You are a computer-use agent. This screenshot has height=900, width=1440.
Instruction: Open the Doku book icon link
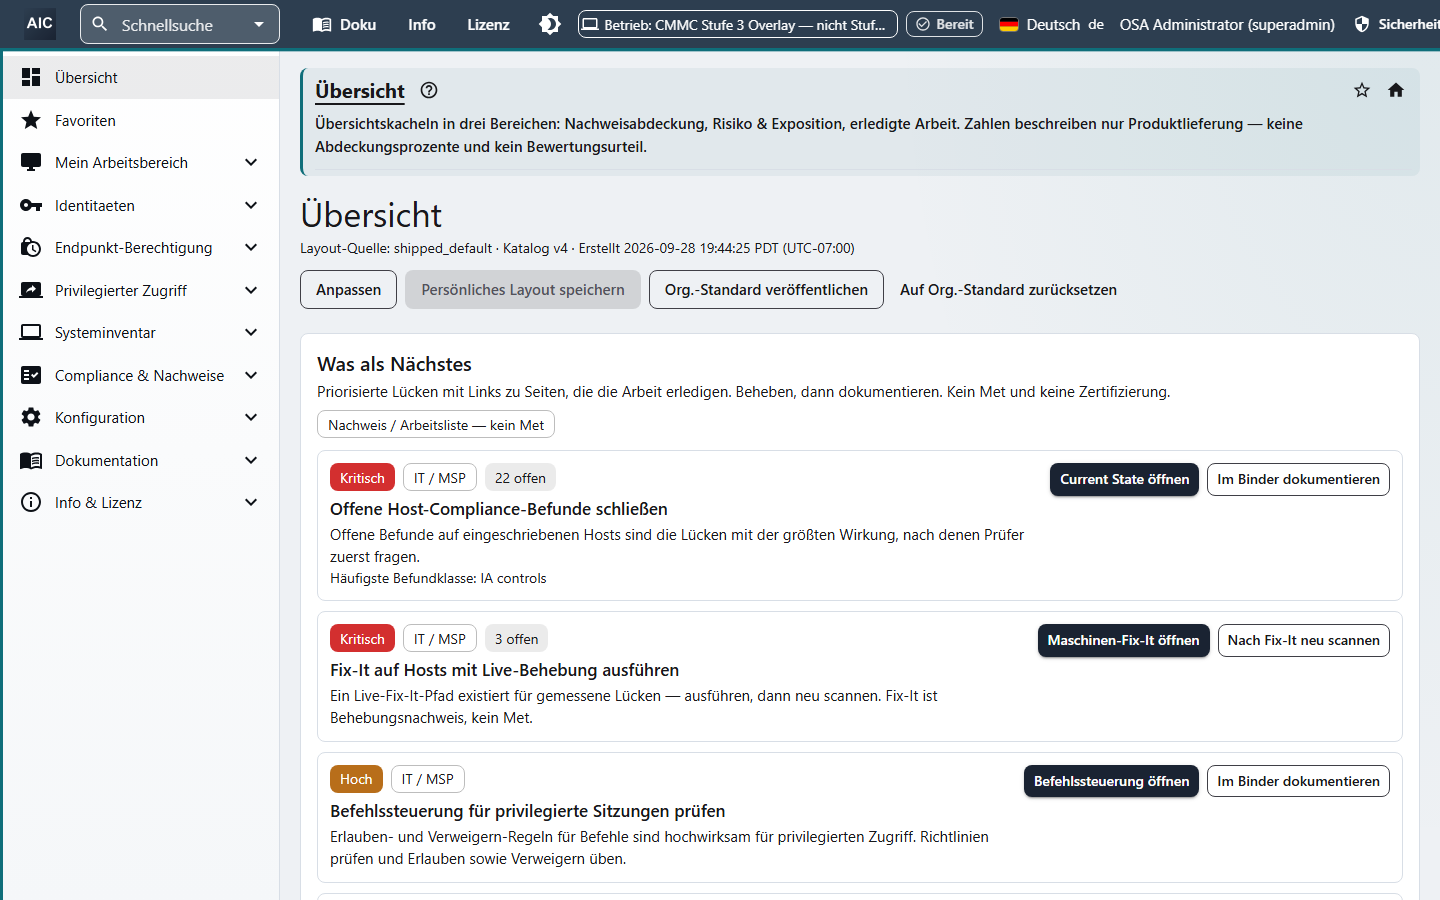322,25
